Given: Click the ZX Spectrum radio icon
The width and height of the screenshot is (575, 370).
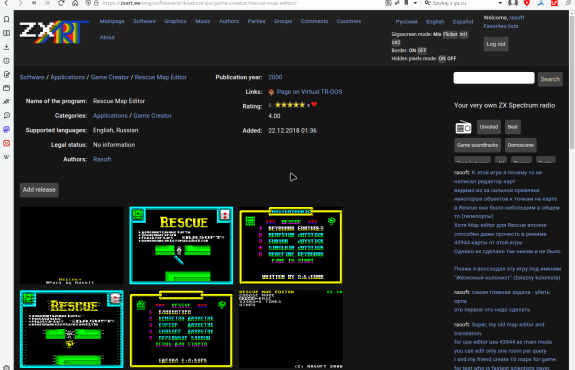Looking at the screenshot, I should (x=463, y=127).
